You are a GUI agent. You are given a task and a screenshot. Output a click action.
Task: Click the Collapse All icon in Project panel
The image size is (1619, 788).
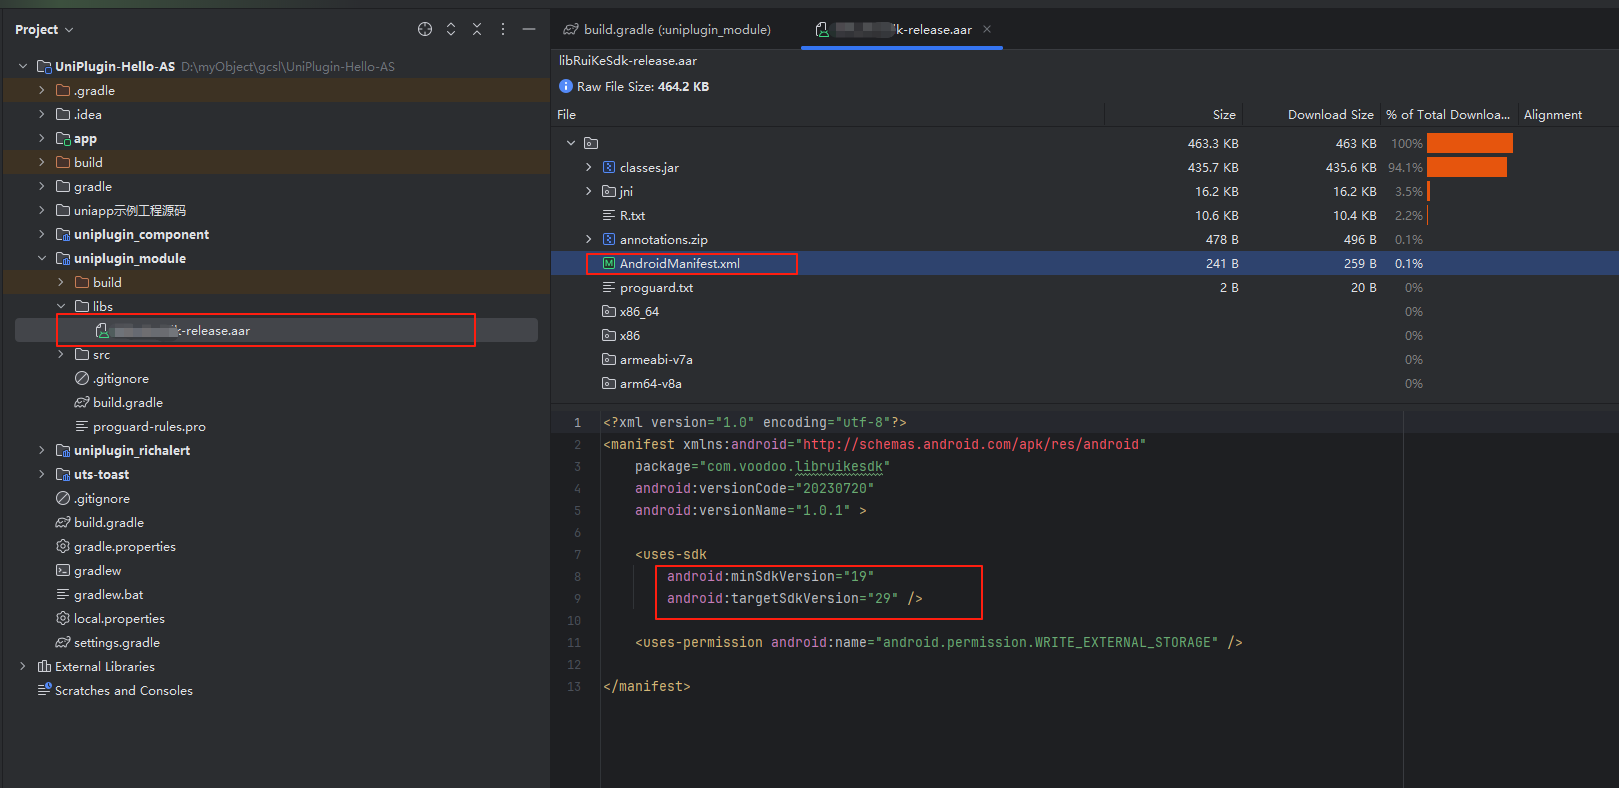(477, 29)
